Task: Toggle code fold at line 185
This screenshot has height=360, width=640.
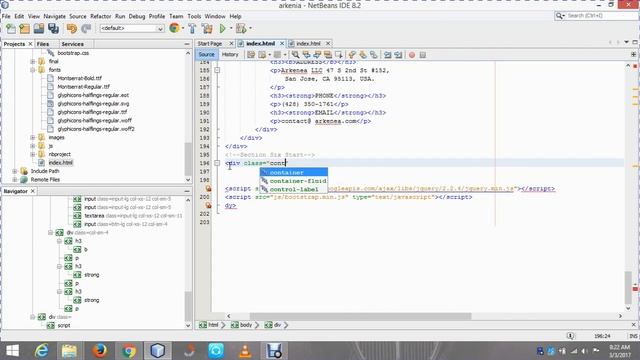Action: (217, 70)
